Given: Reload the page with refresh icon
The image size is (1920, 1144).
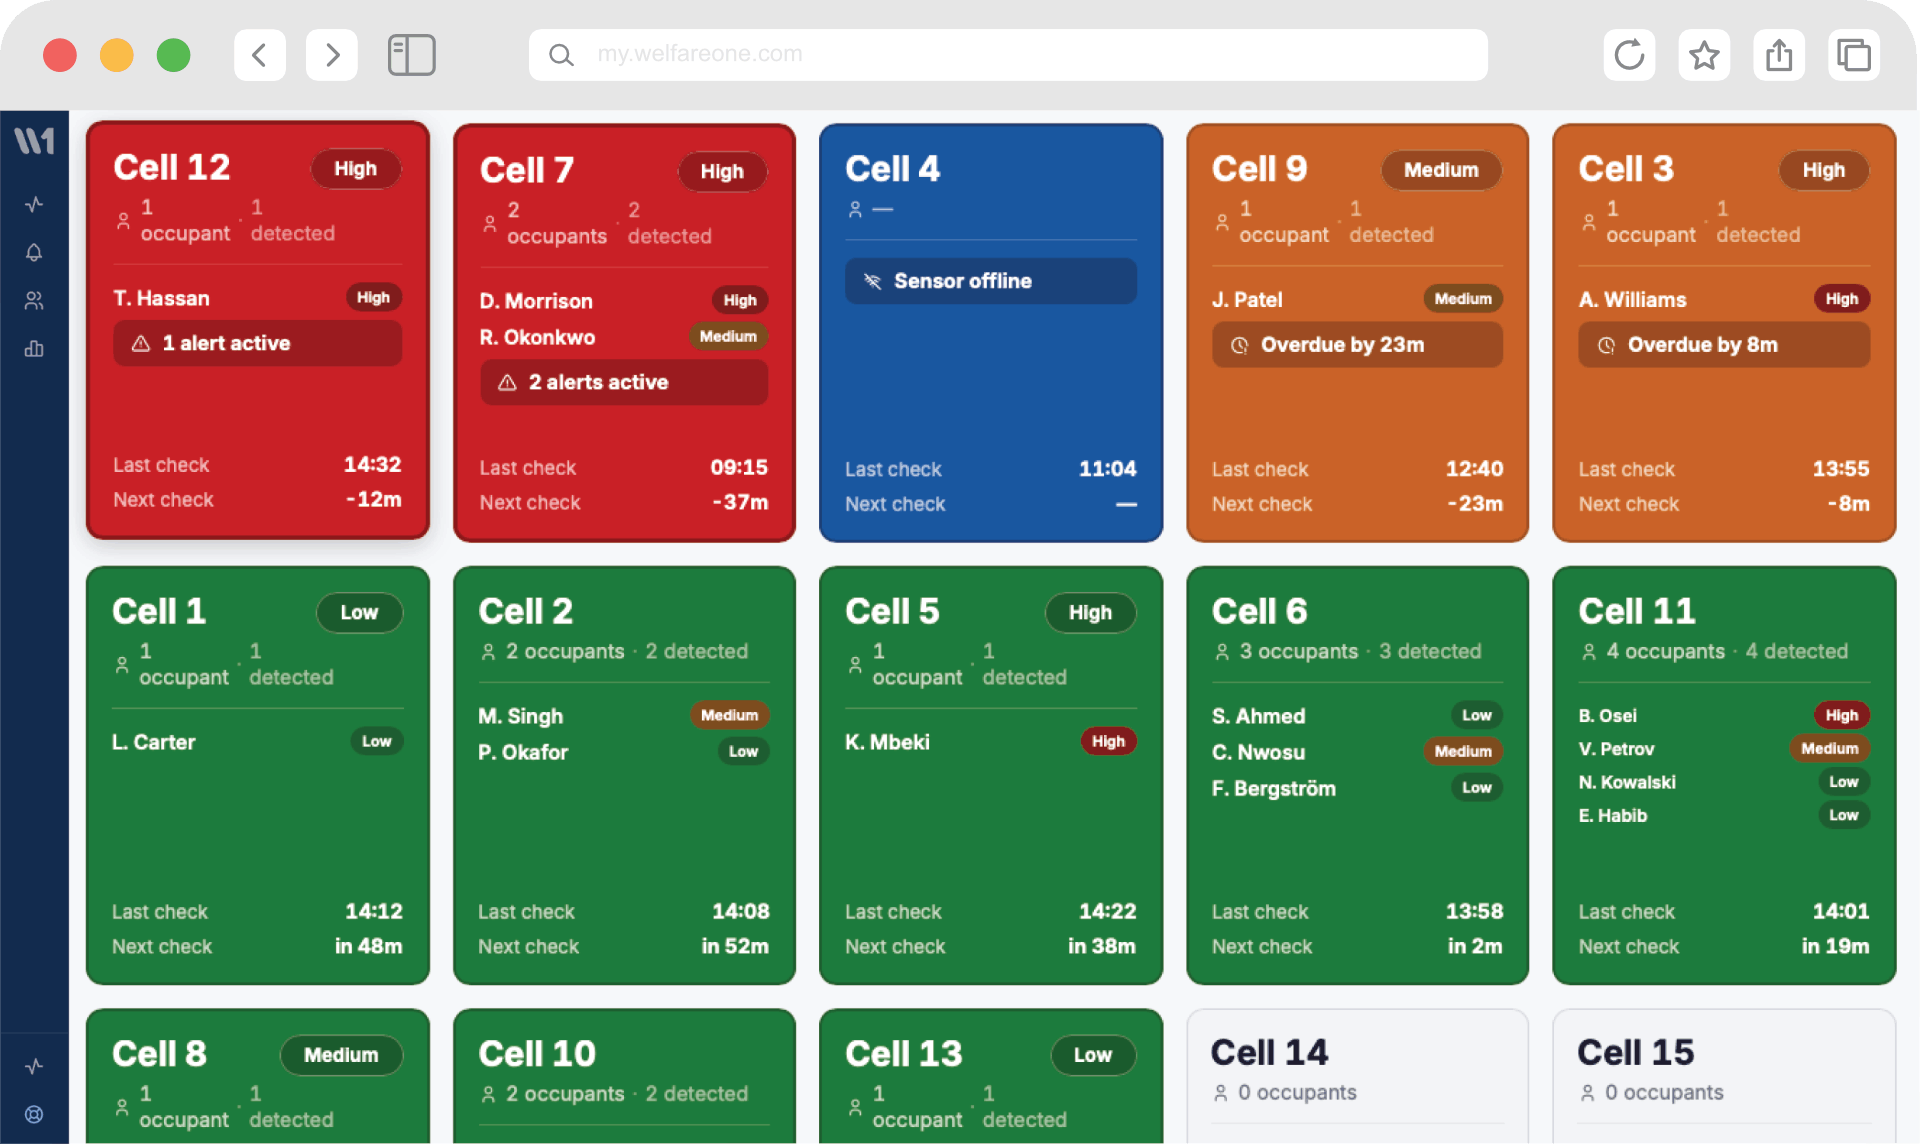Looking at the screenshot, I should click(x=1629, y=55).
